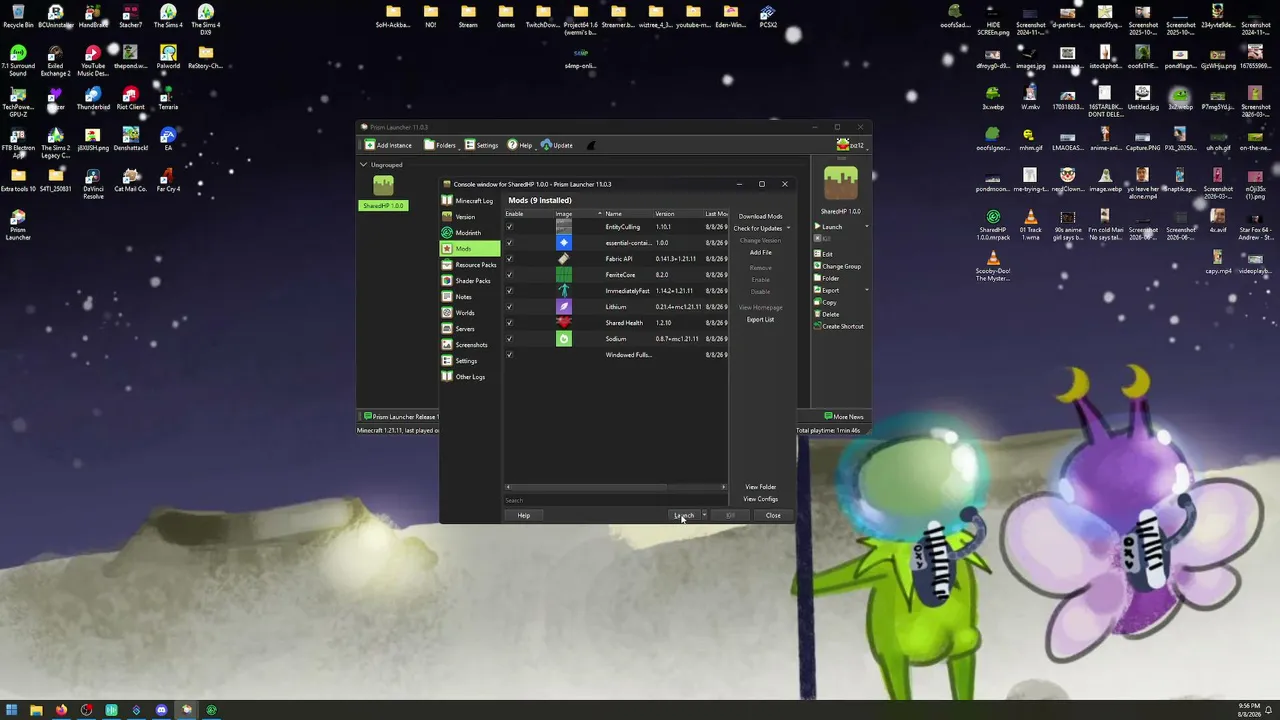This screenshot has width=1280, height=720.
Task: Uncheck the FerriteCore mod
Action: [x=510, y=275]
